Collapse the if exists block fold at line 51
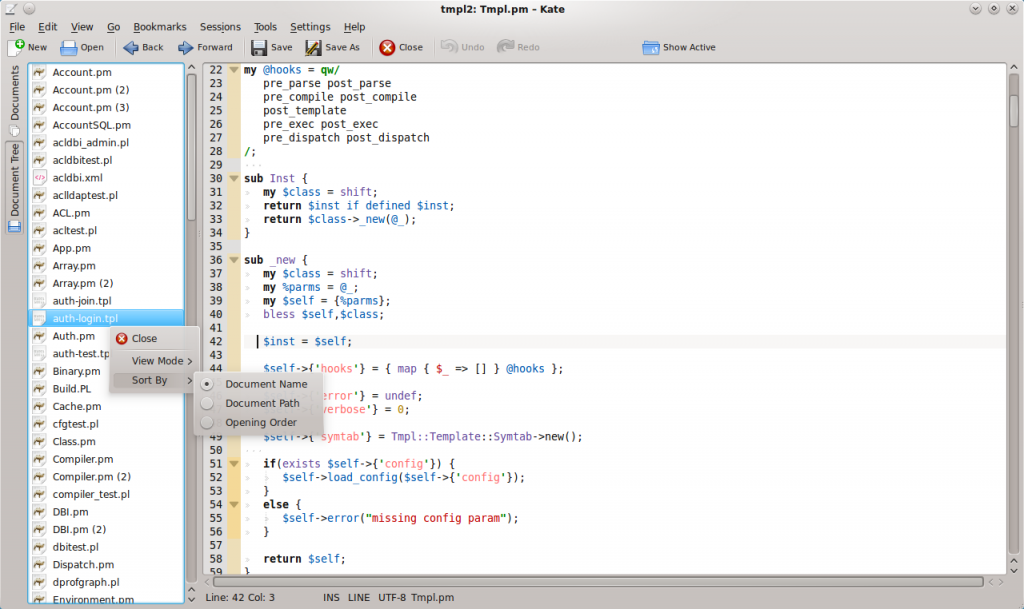Viewport: 1024px width, 609px height. (x=233, y=464)
